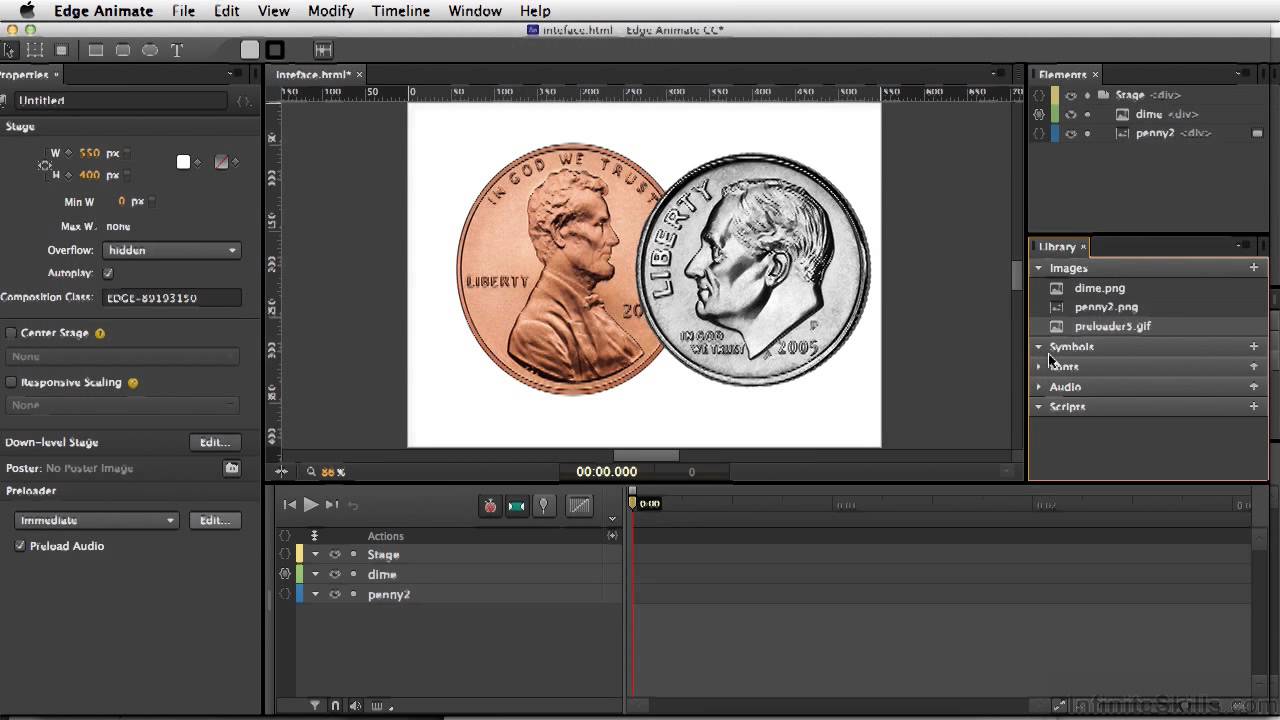Collapse the dime layer in timeline
The height and width of the screenshot is (720, 1280).
point(315,574)
